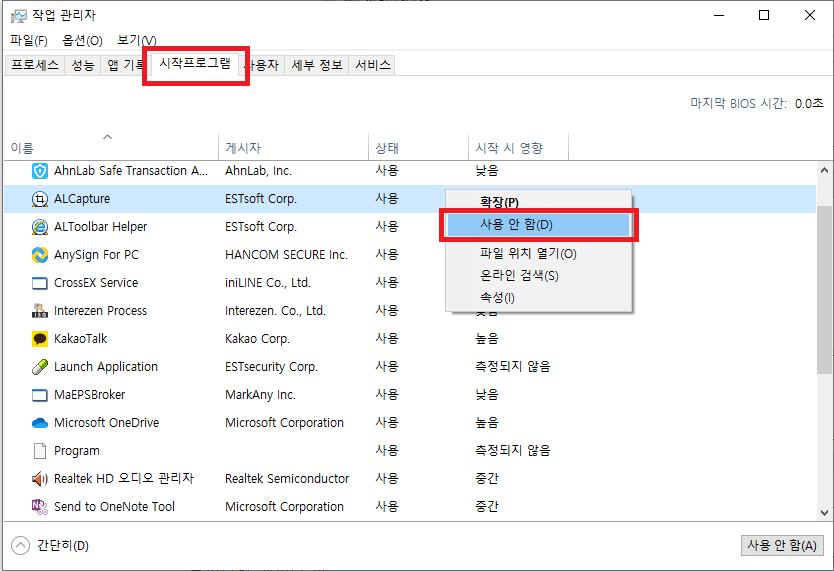Switch to the 서비스 tab

tap(372, 65)
